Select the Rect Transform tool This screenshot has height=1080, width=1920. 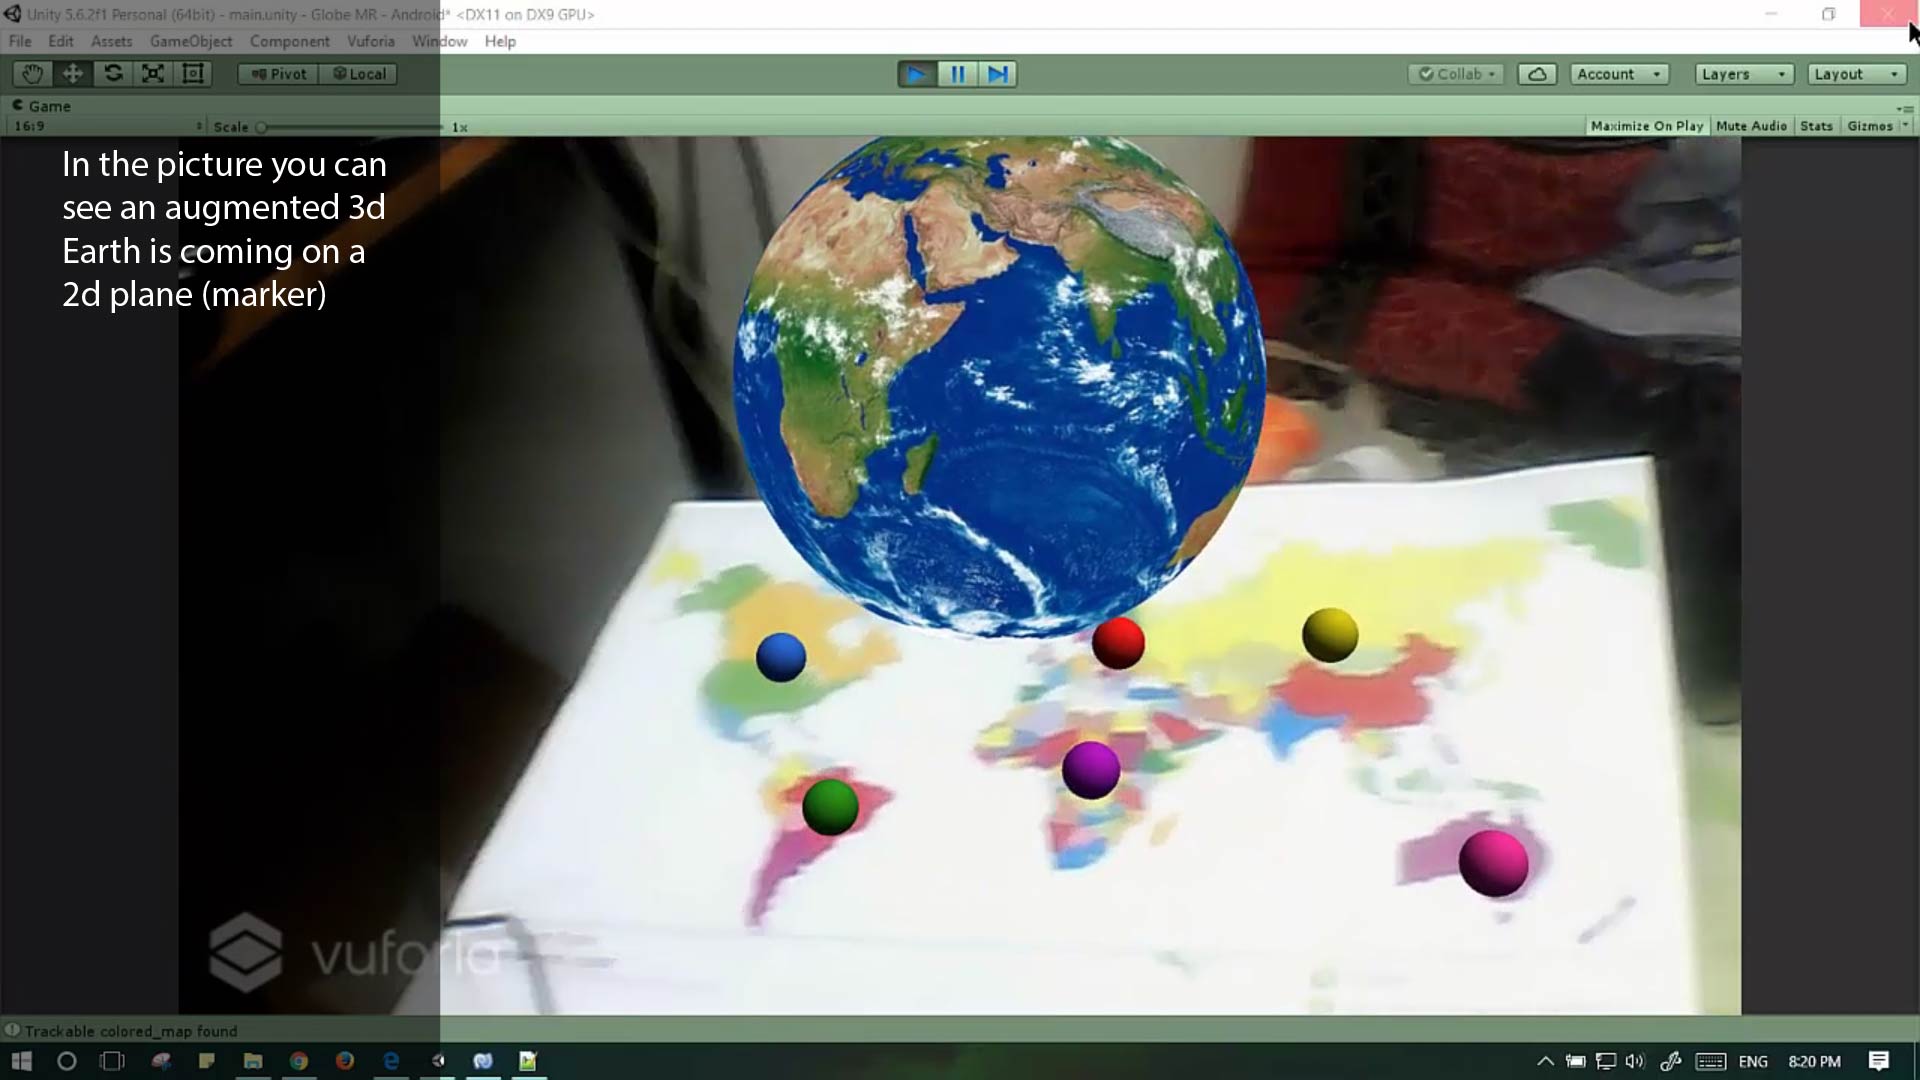coord(193,74)
